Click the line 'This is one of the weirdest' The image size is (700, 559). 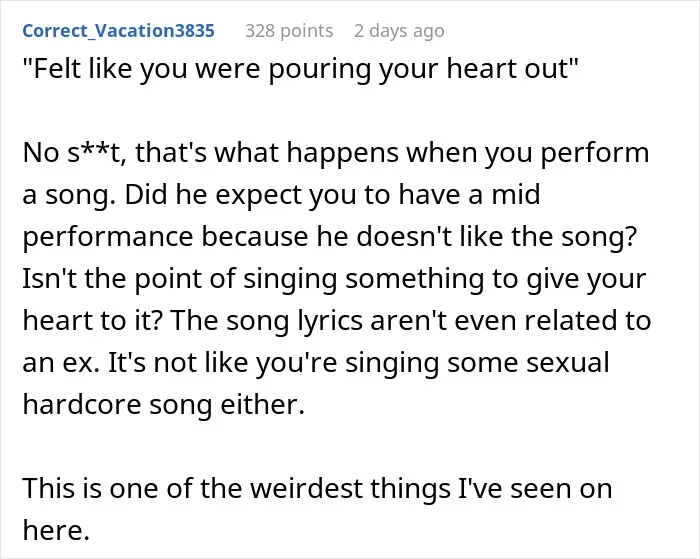click(317, 488)
